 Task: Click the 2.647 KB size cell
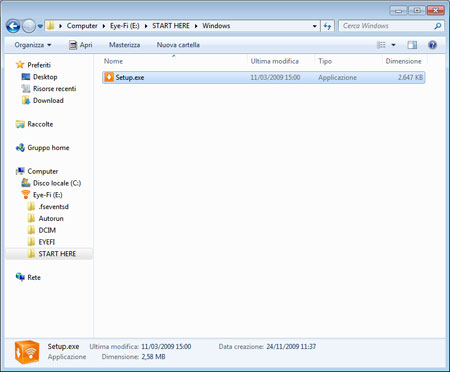point(410,77)
